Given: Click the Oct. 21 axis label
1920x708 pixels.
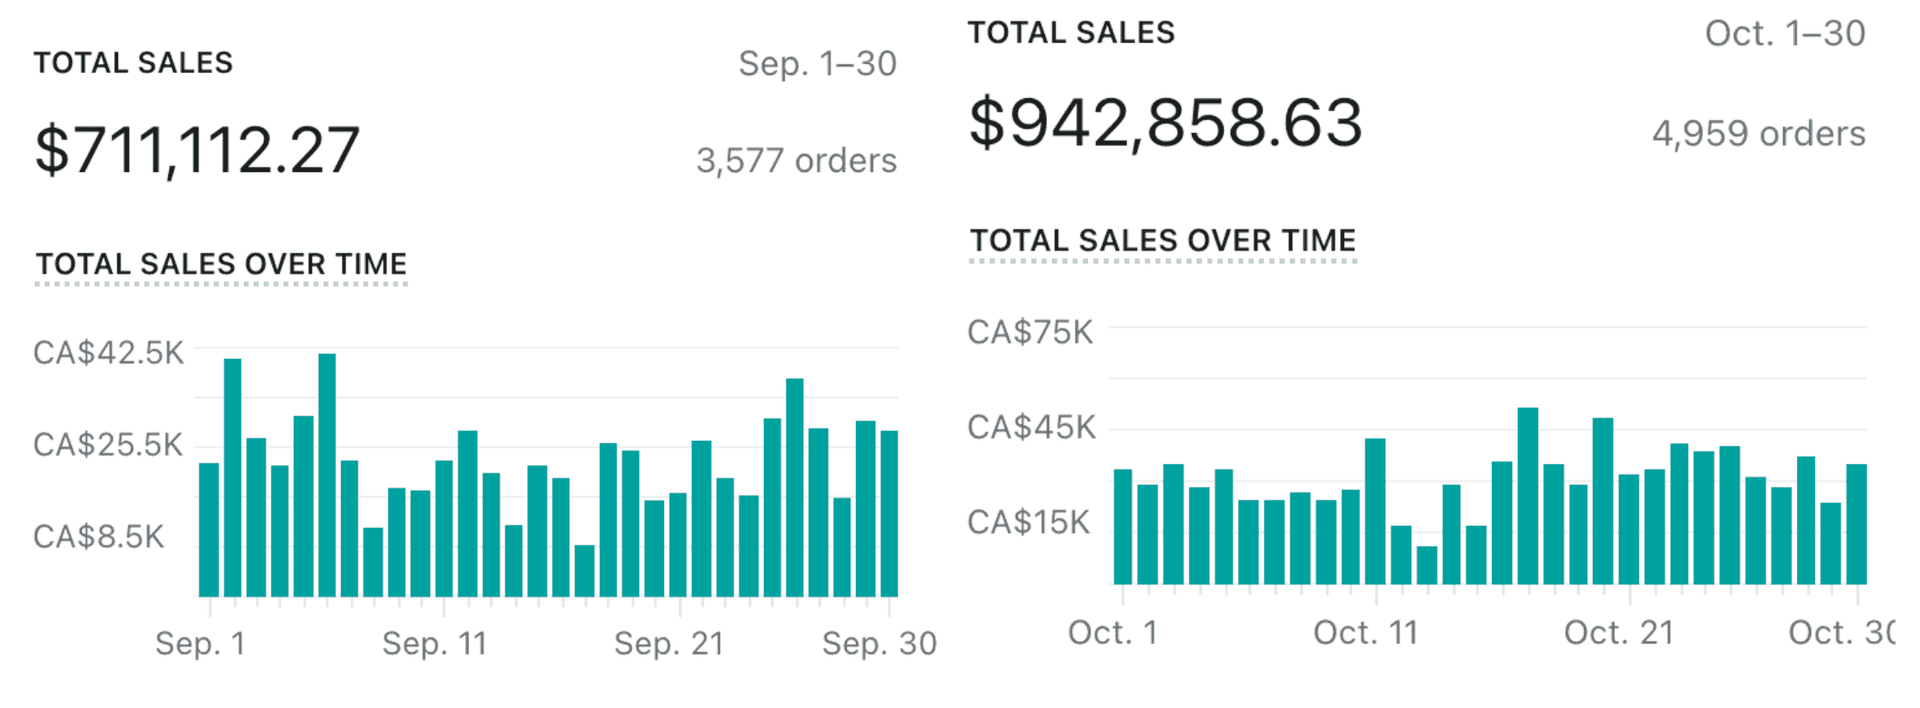Looking at the screenshot, I should point(1618,632).
